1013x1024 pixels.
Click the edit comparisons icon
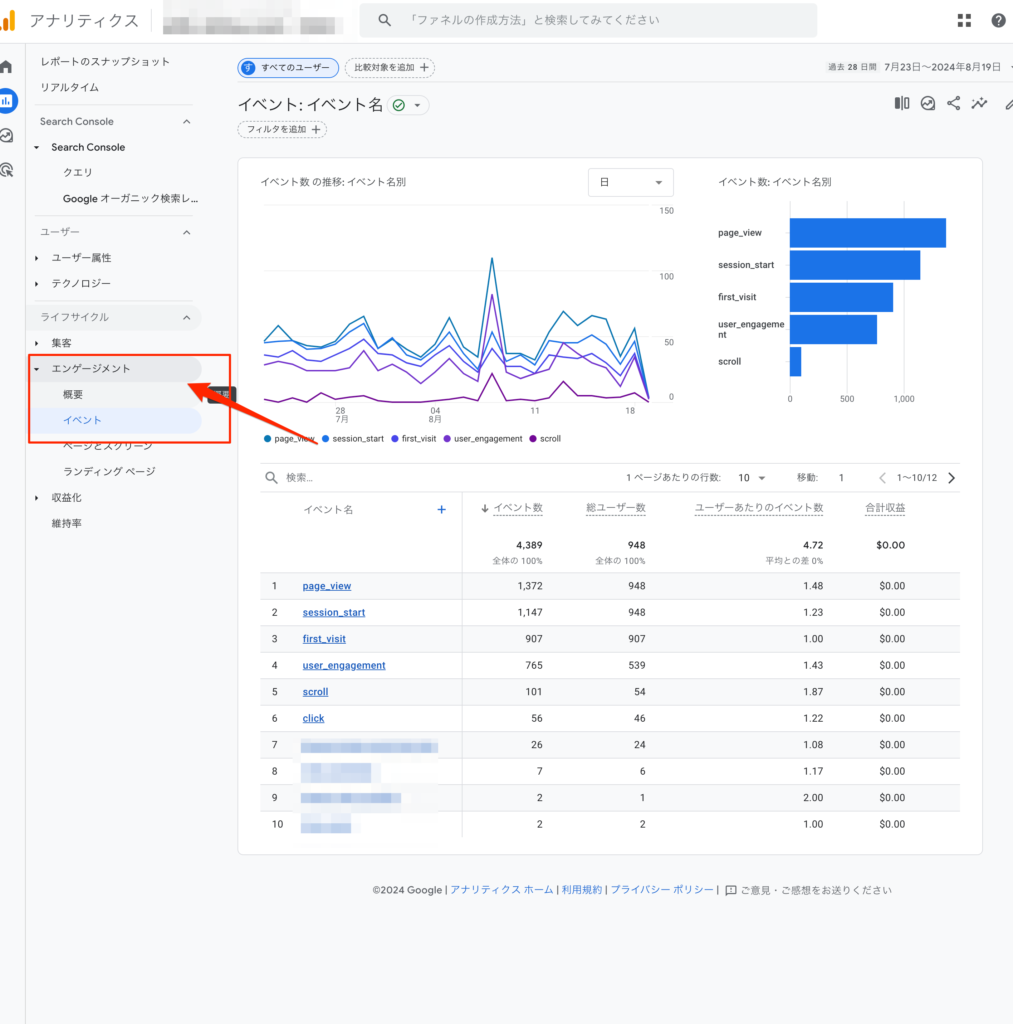click(902, 103)
